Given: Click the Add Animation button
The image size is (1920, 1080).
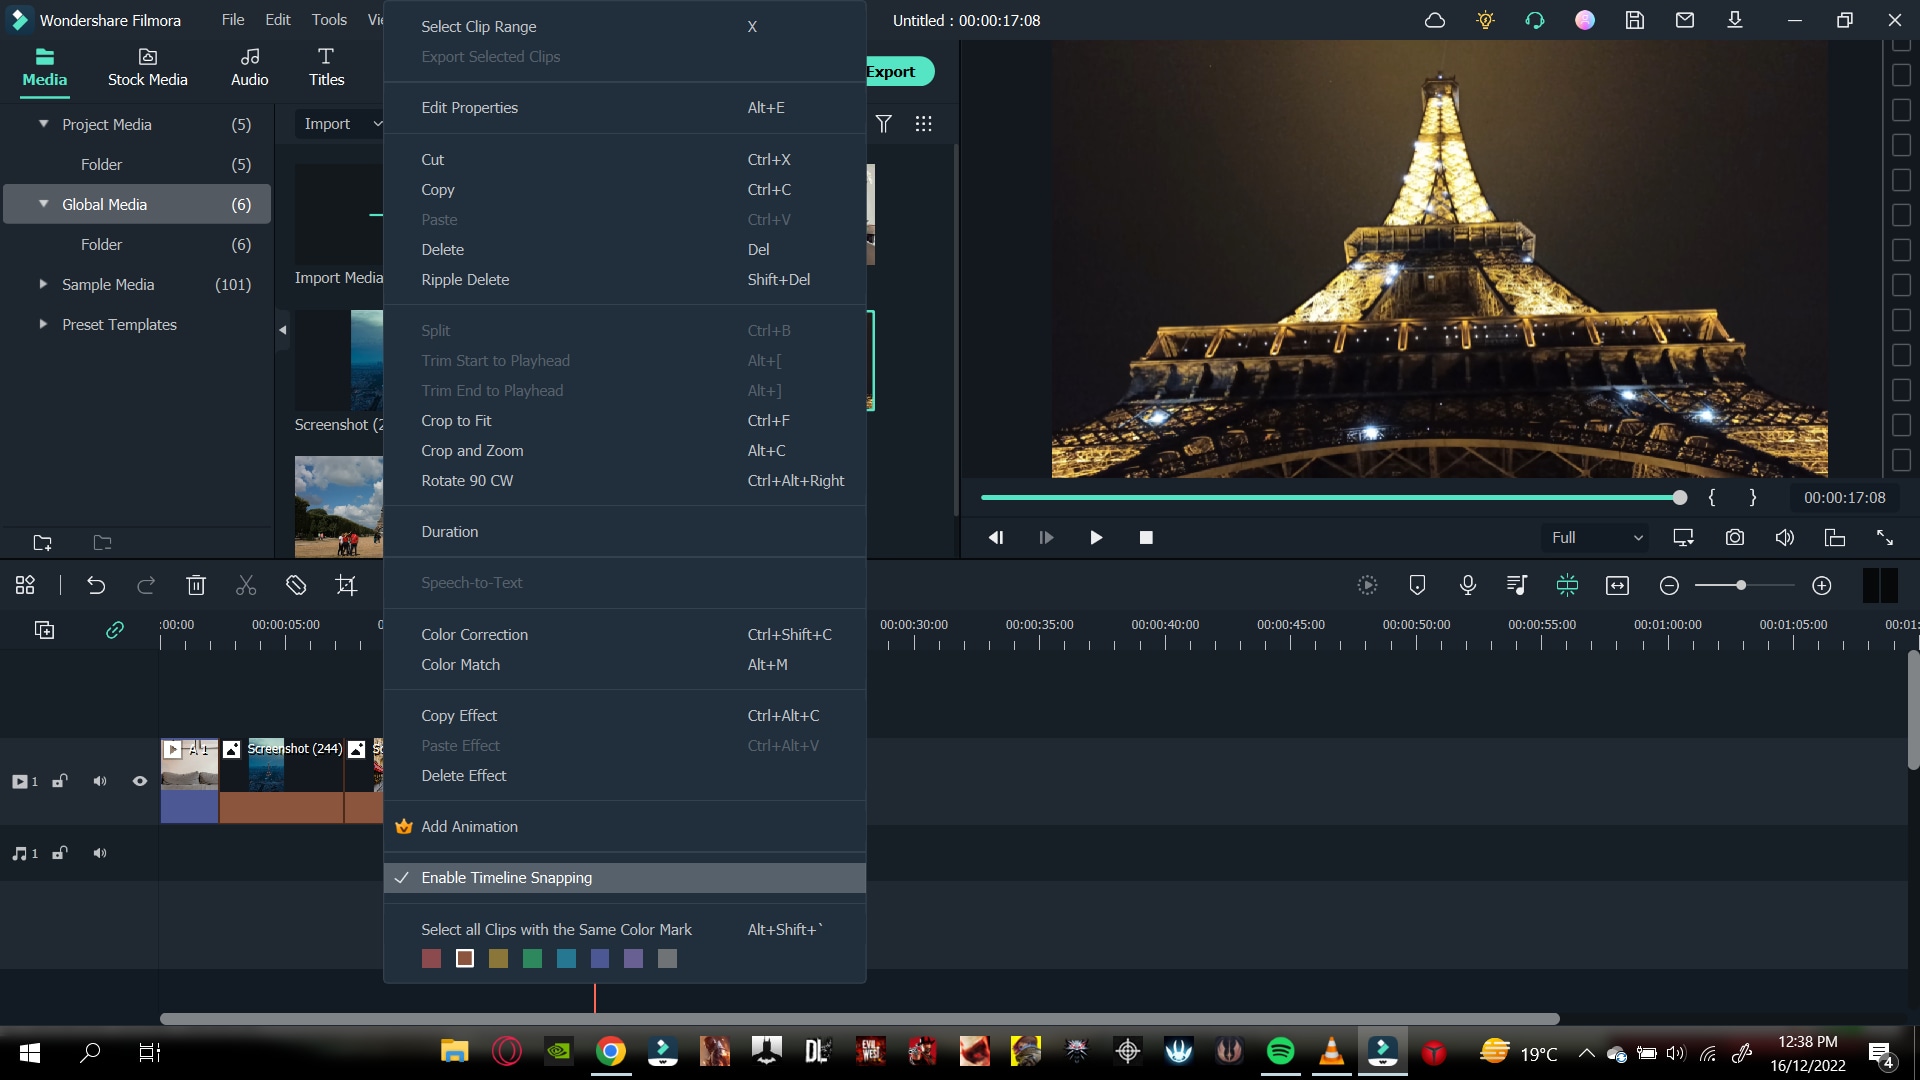Looking at the screenshot, I should point(469,825).
